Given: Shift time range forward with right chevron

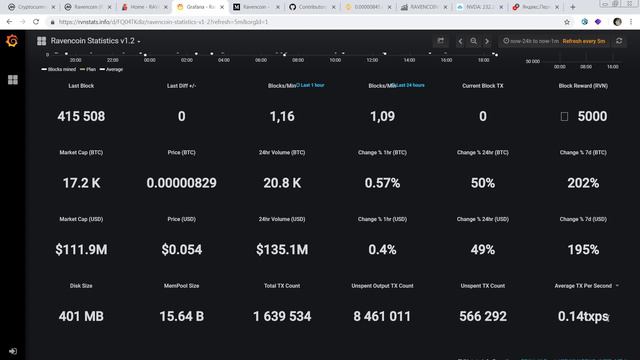Looking at the screenshot, I should (x=487, y=41).
